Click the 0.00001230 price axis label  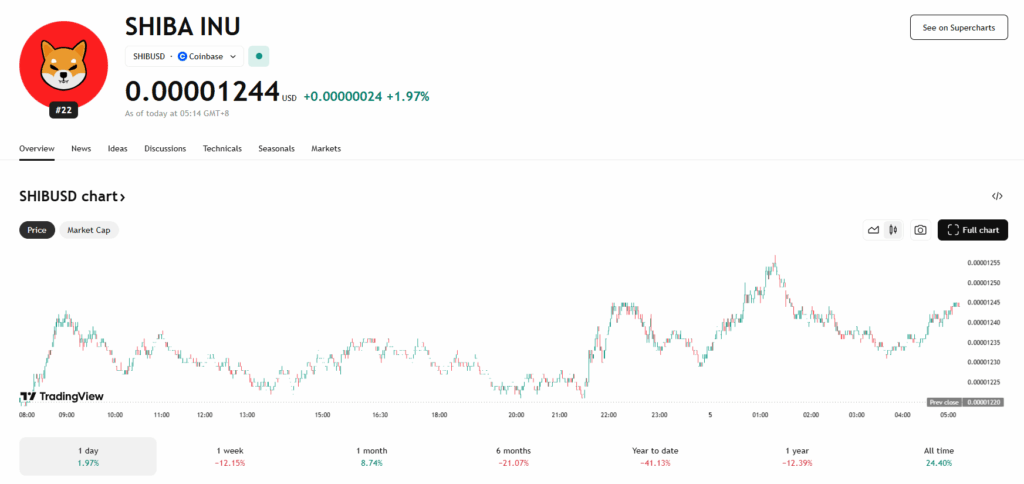click(x=984, y=362)
